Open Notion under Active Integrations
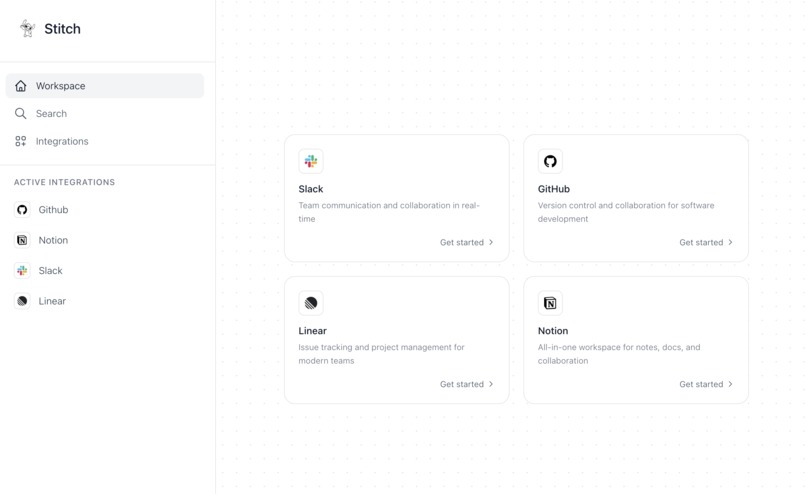Viewport: 806px width, 494px height. coord(53,240)
